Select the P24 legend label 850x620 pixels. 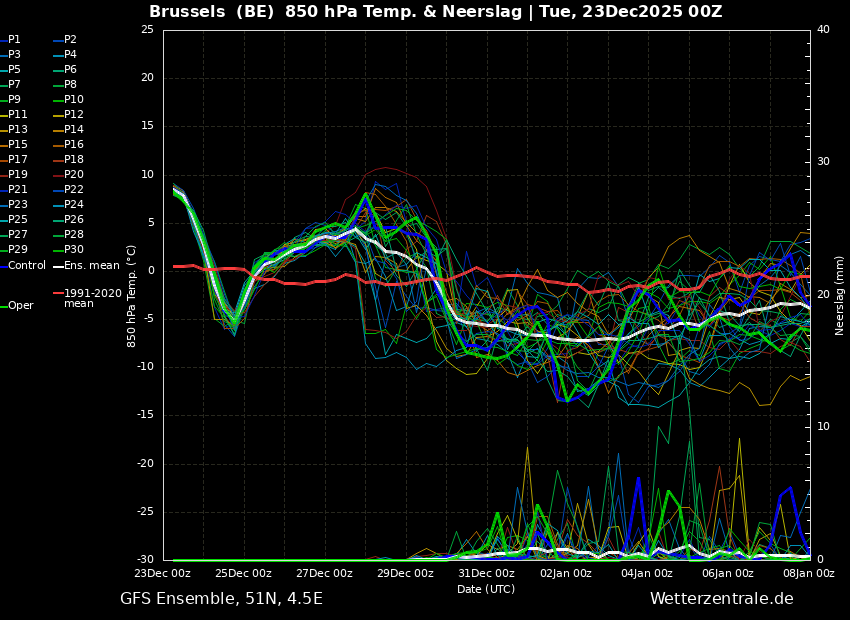74,205
